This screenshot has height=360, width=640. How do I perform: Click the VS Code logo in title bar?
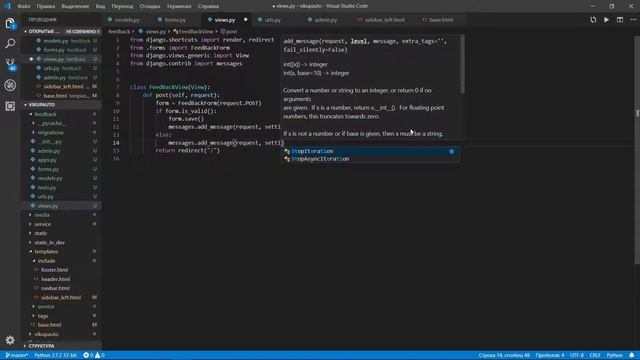tap(7, 6)
